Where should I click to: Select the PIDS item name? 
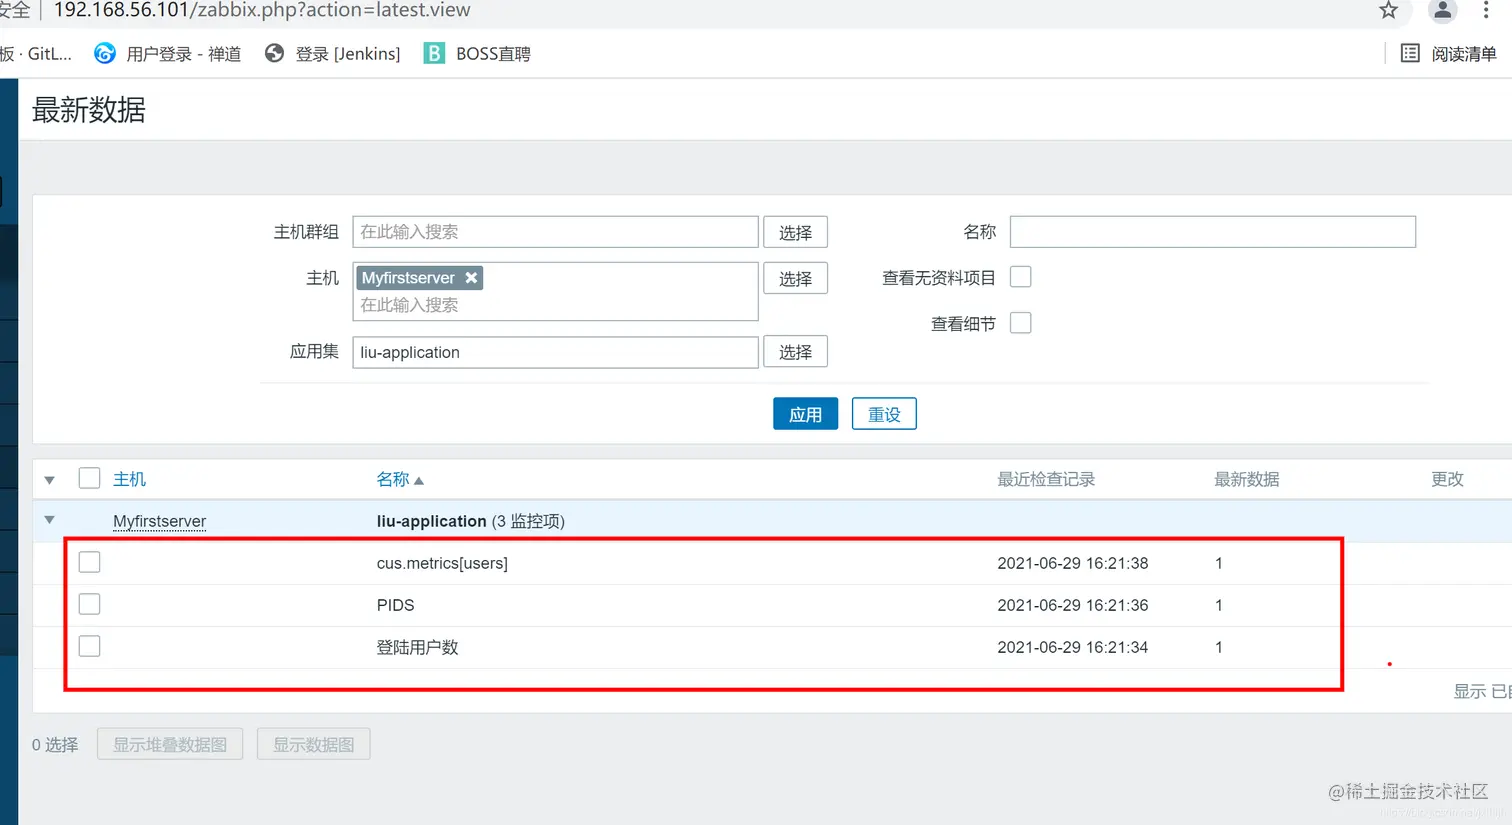pyautogui.click(x=395, y=605)
